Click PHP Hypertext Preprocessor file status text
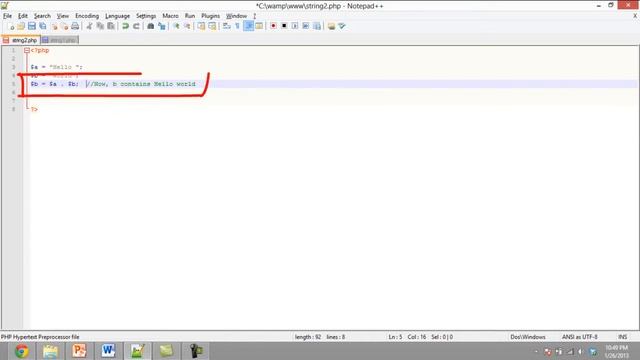 pyautogui.click(x=40, y=337)
